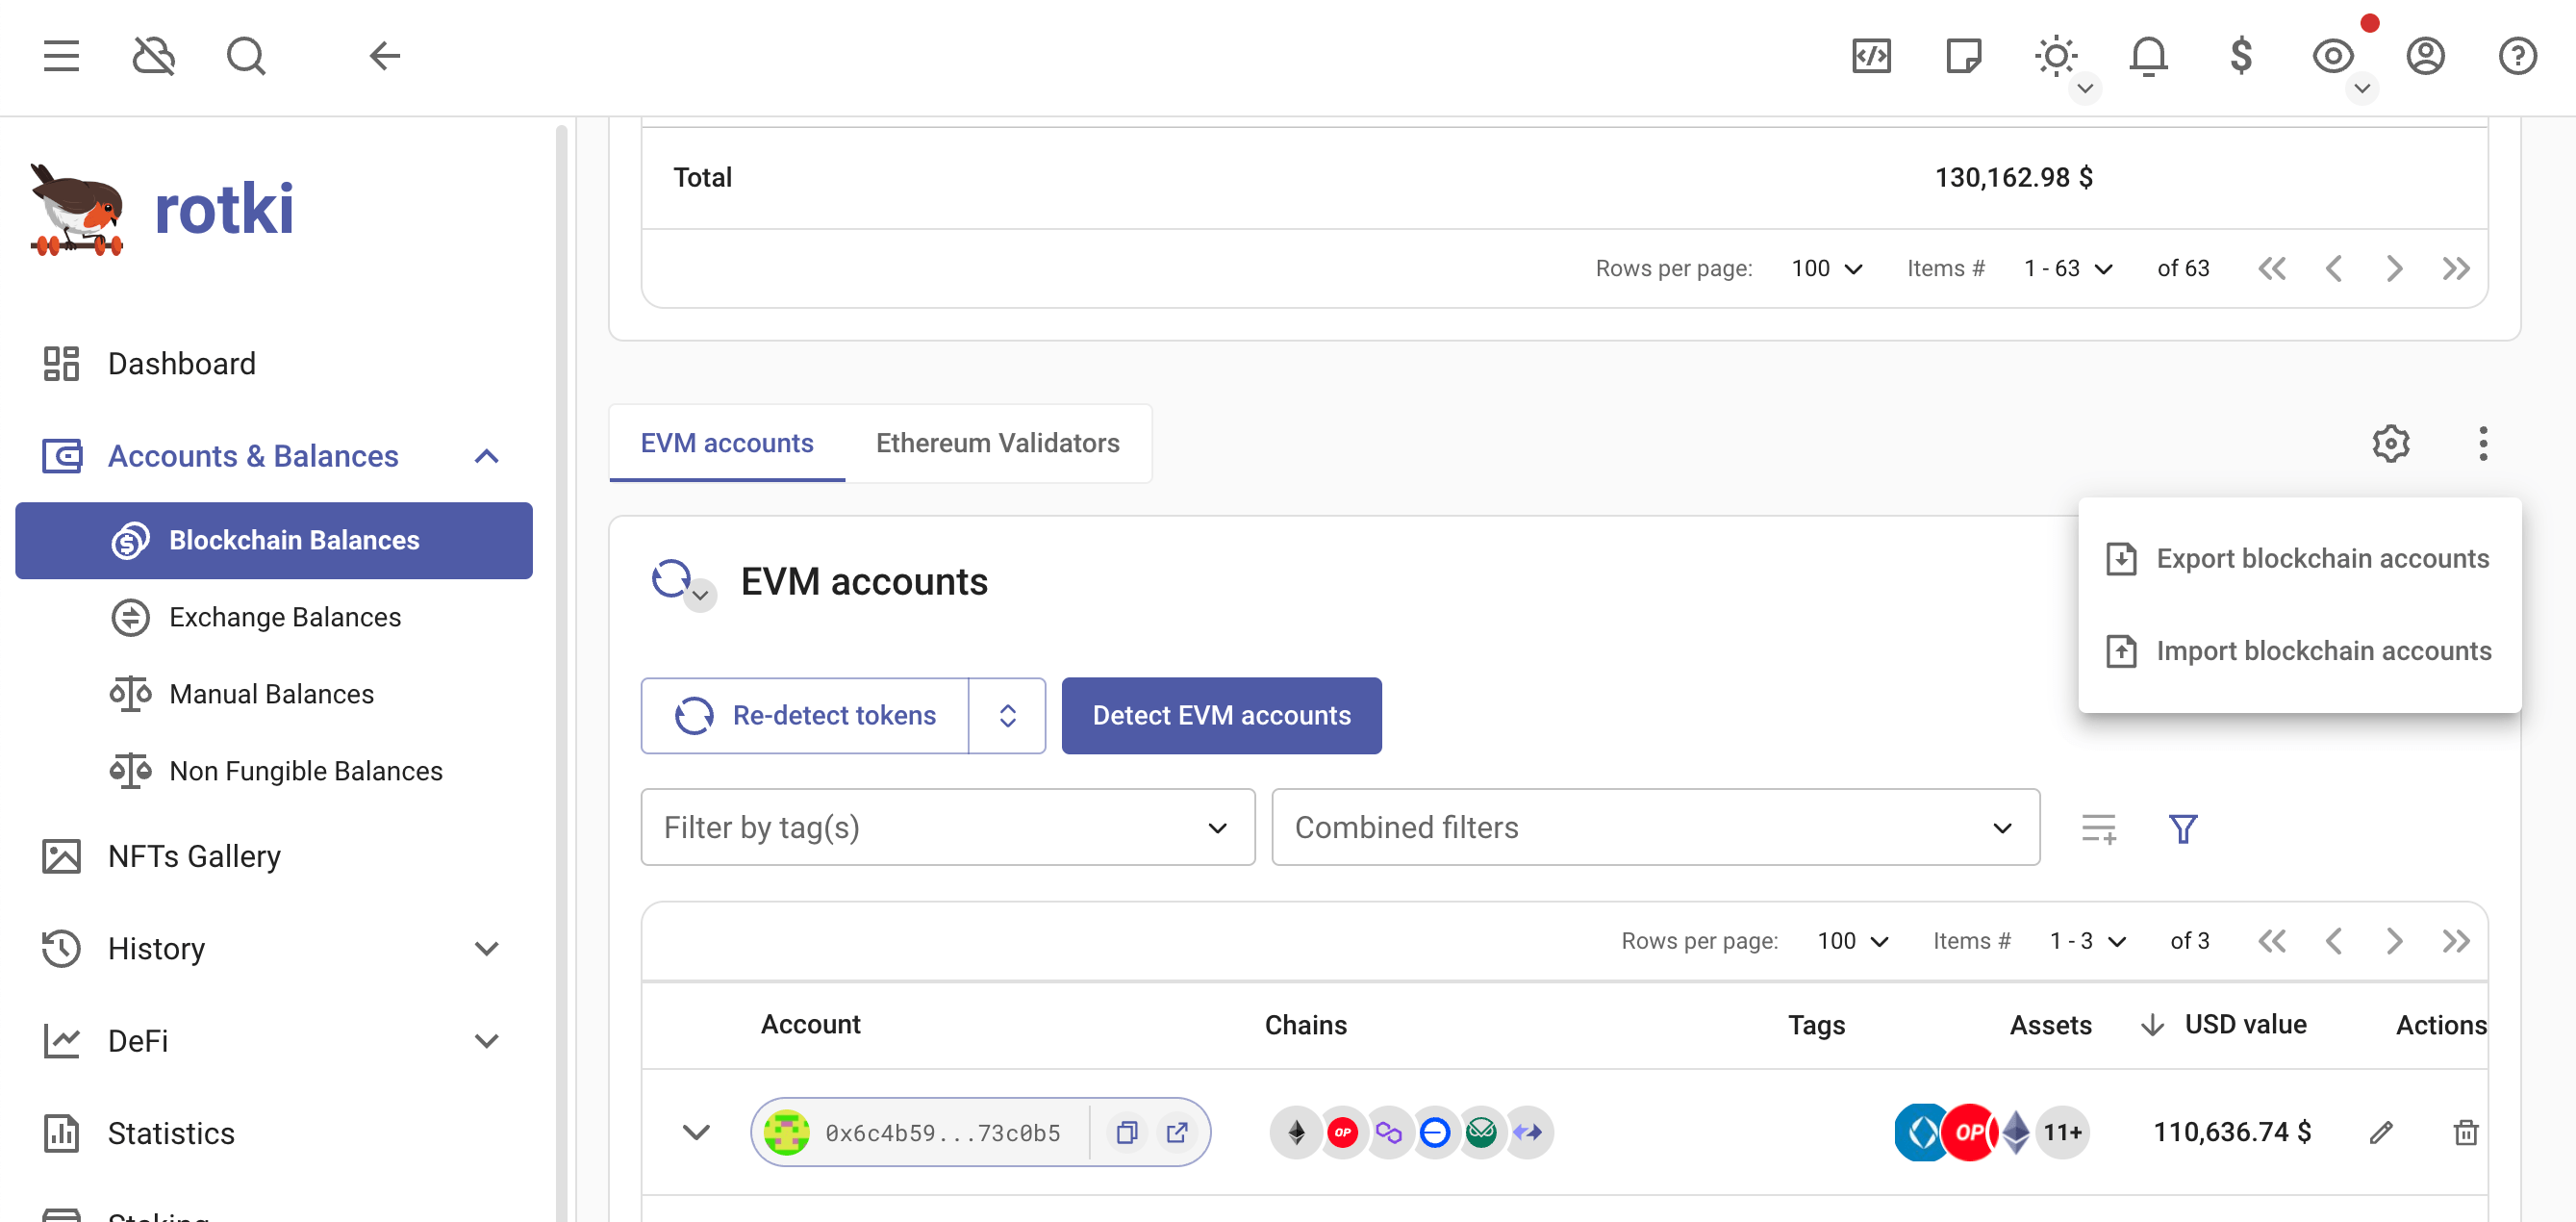Click the column filter icon next to combined filters
The height and width of the screenshot is (1222, 2576).
click(x=2100, y=827)
